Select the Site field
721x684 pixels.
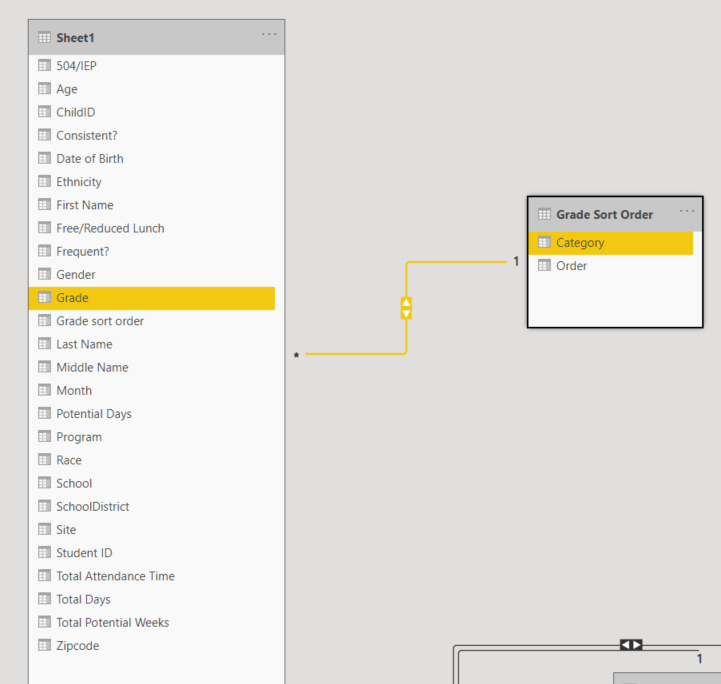(152, 530)
